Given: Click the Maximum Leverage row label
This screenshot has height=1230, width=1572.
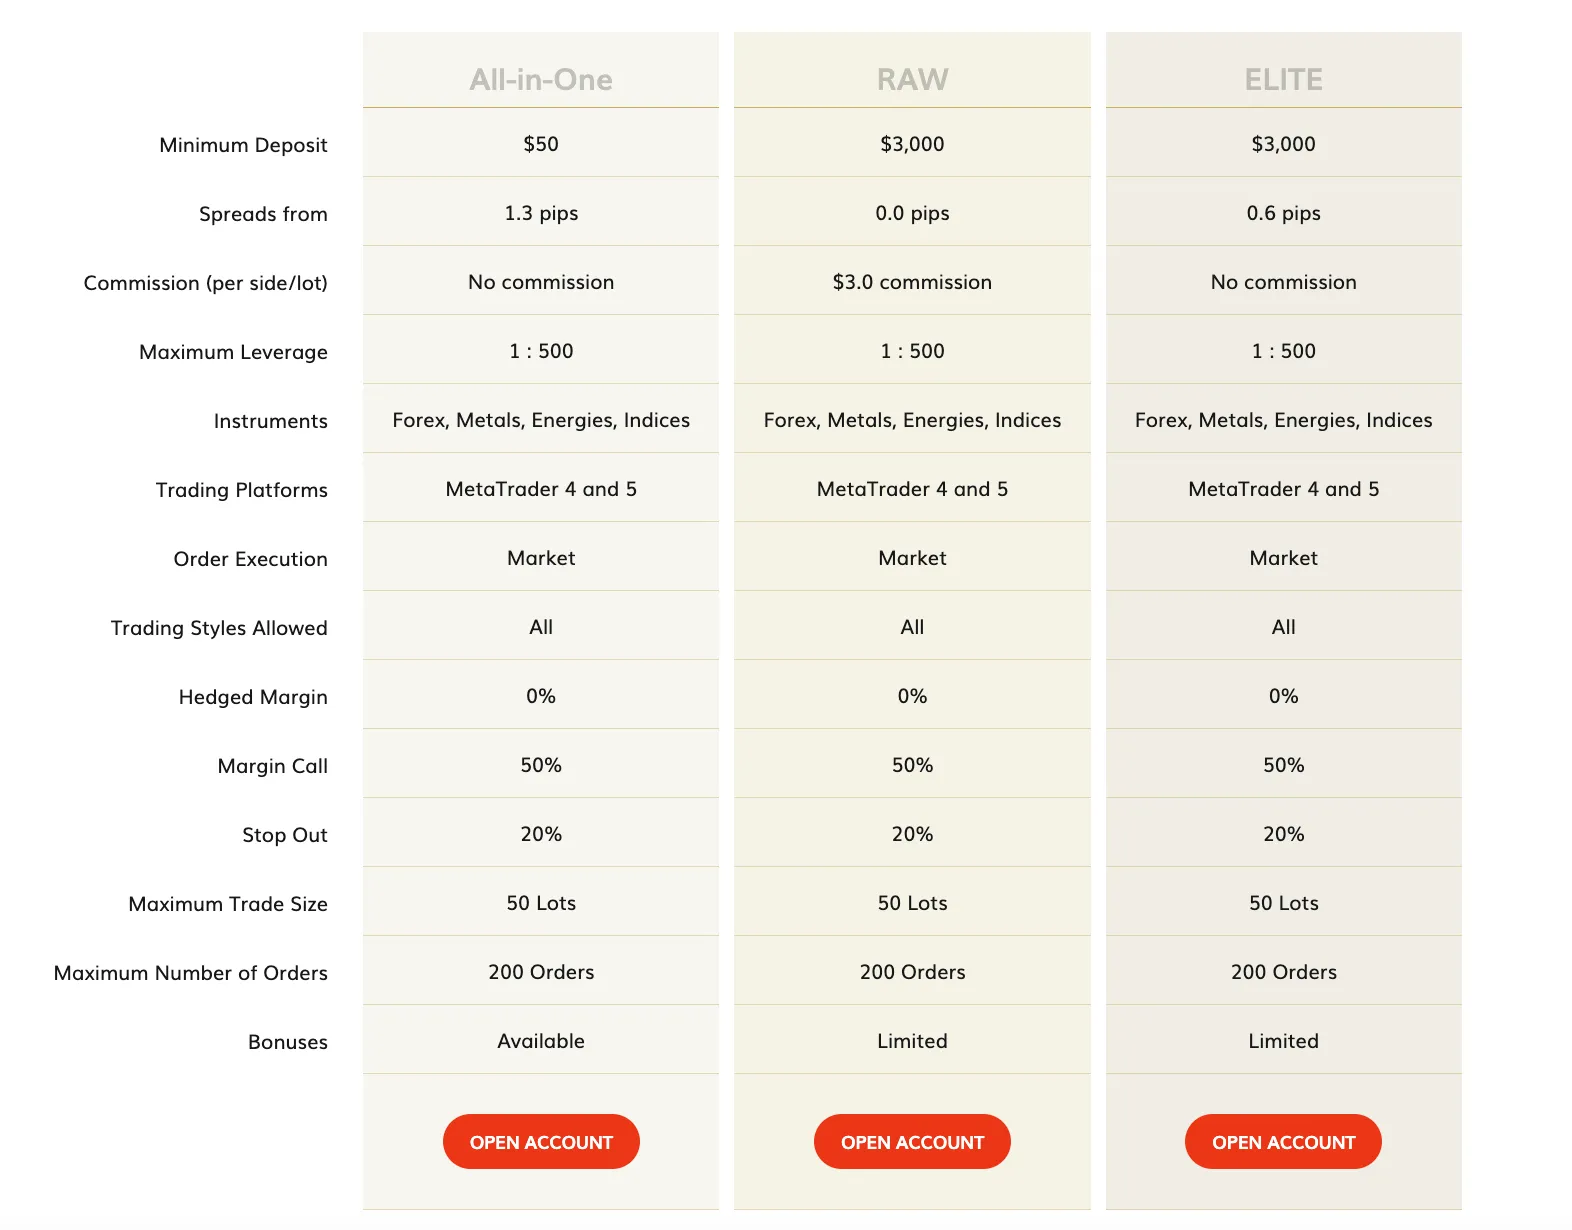Looking at the screenshot, I should (233, 352).
